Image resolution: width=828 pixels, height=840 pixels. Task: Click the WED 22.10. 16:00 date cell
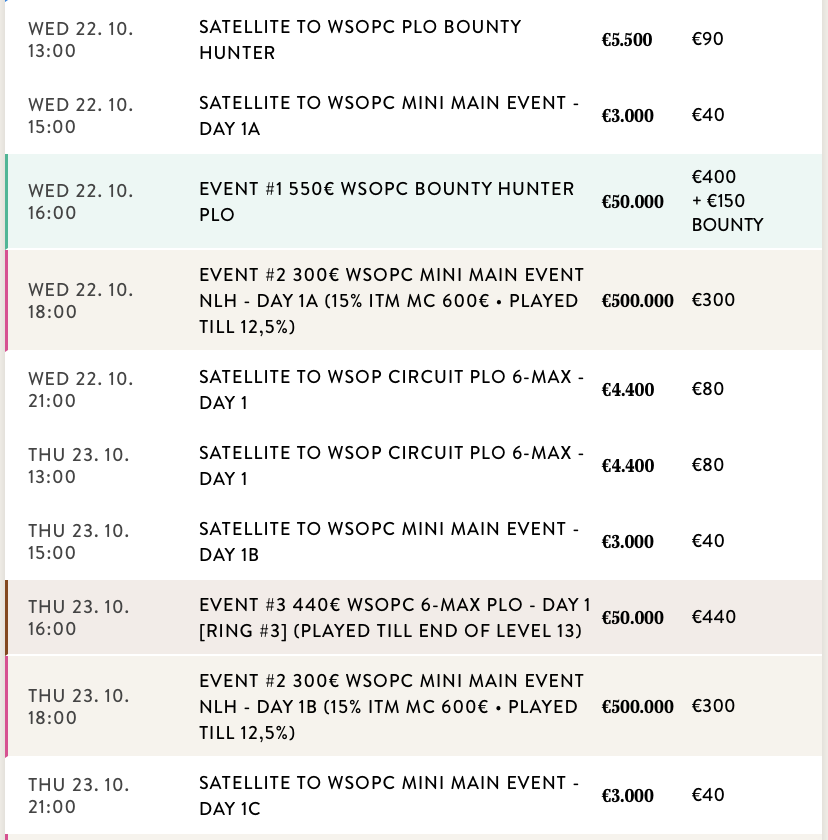click(81, 202)
